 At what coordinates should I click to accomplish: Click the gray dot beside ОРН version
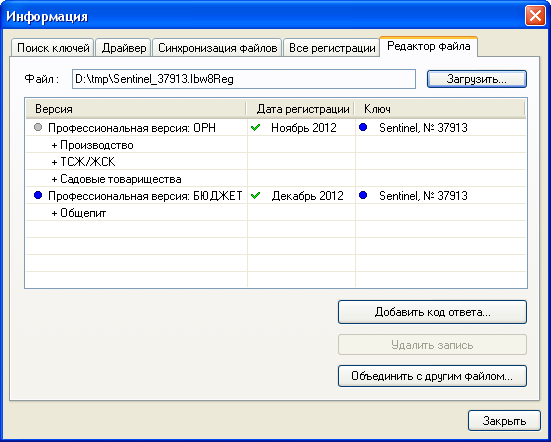38,127
